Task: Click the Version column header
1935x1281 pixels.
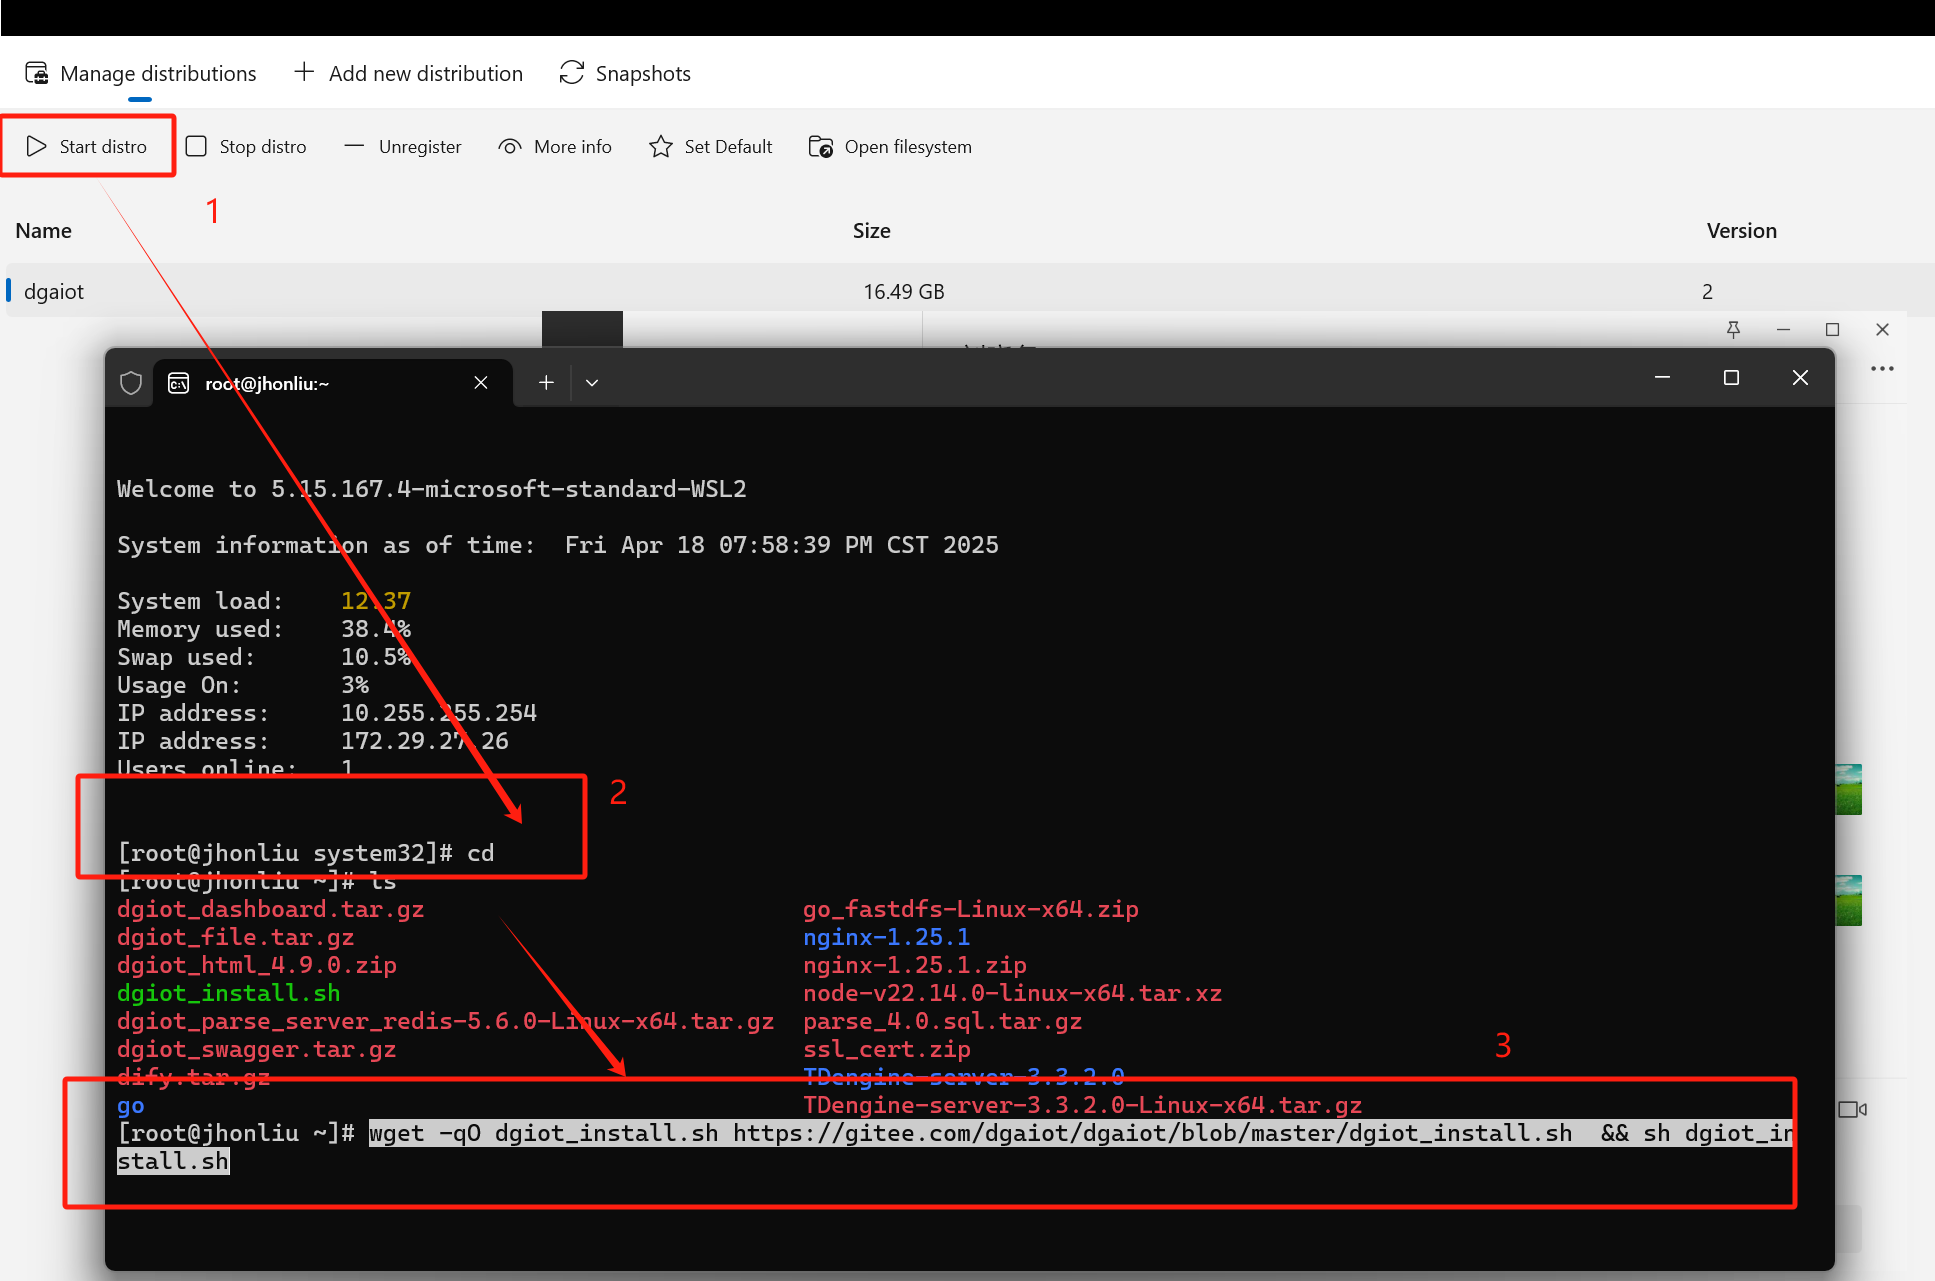Action: coord(1741,230)
